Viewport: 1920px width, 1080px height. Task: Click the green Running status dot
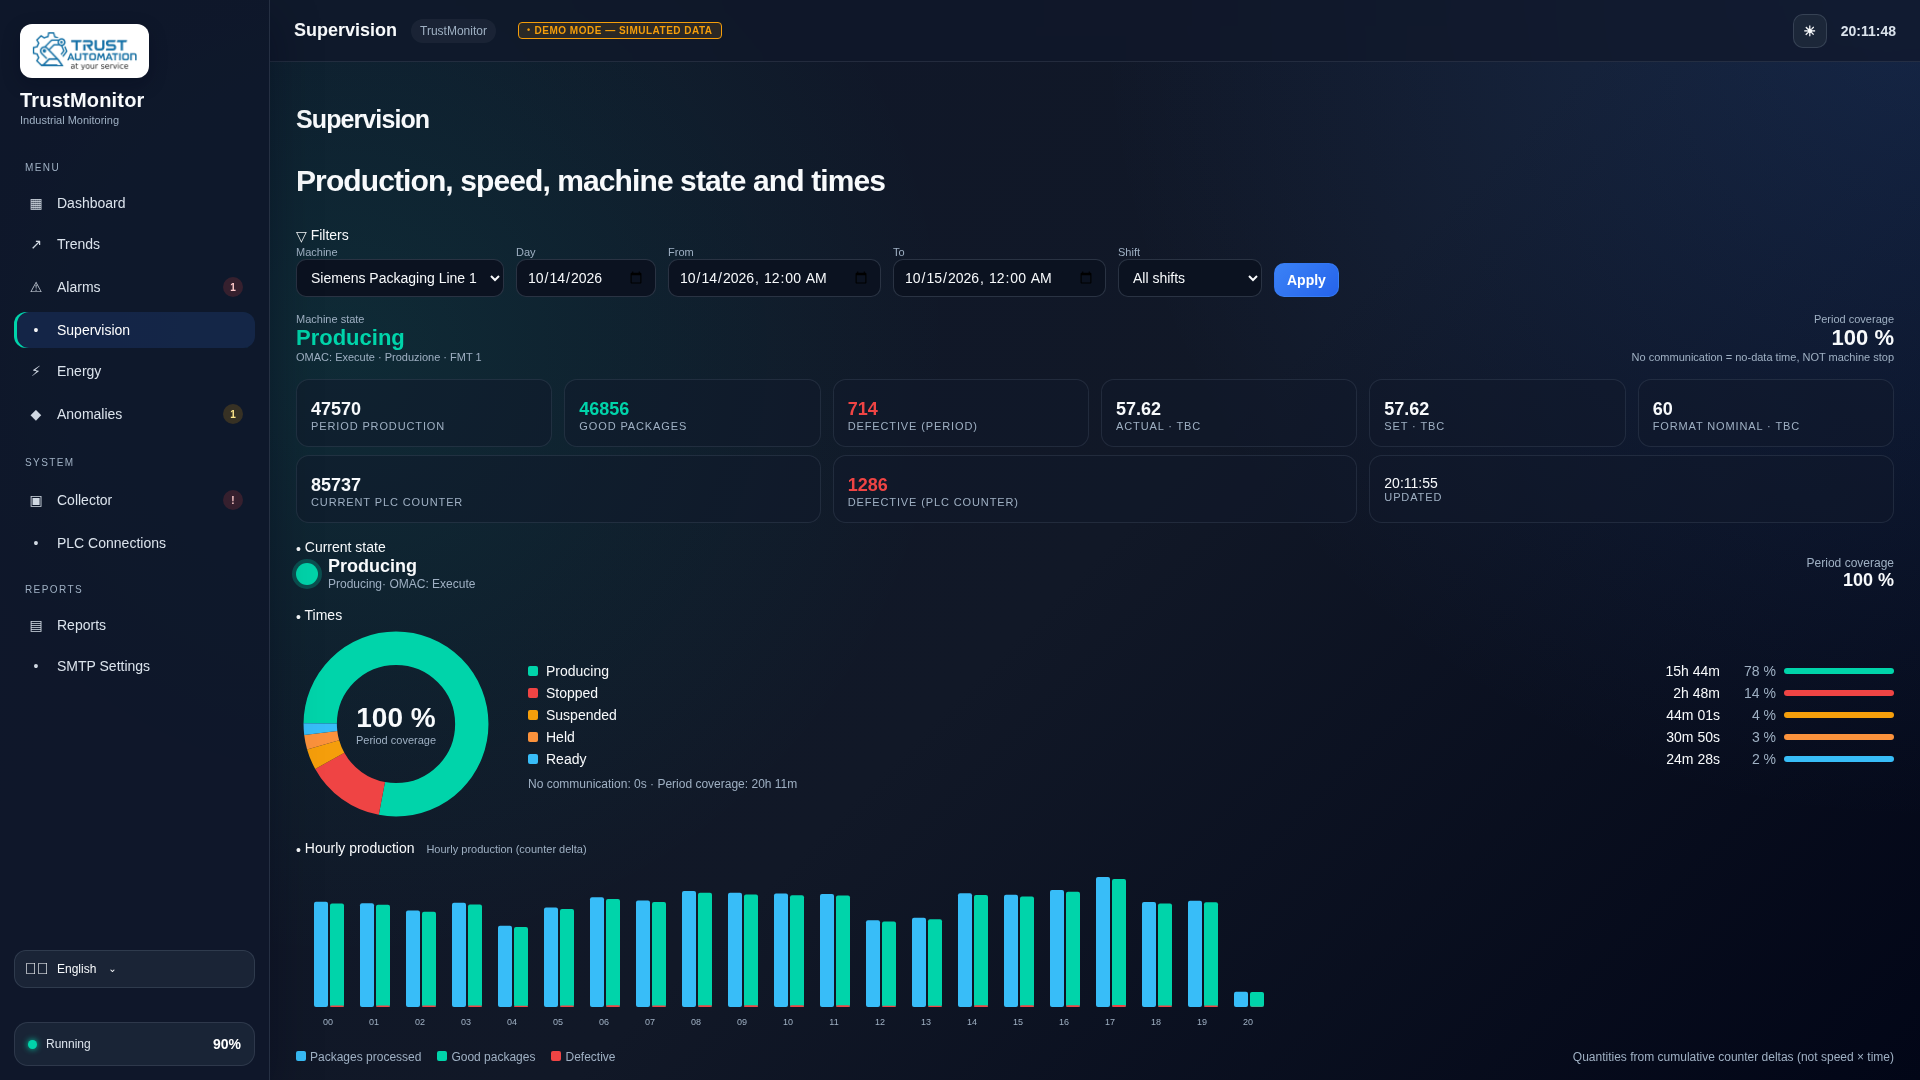pos(32,1045)
